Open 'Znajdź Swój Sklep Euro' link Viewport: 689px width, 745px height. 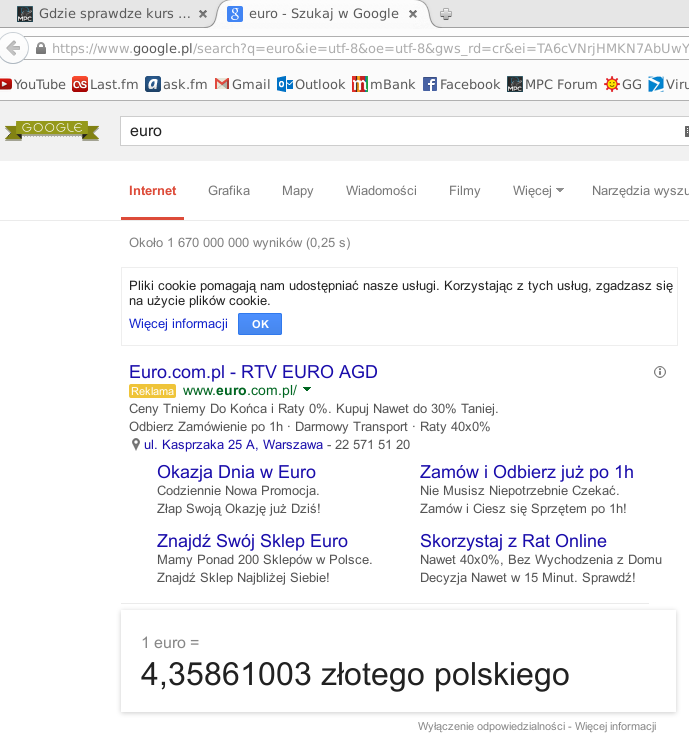(x=252, y=541)
